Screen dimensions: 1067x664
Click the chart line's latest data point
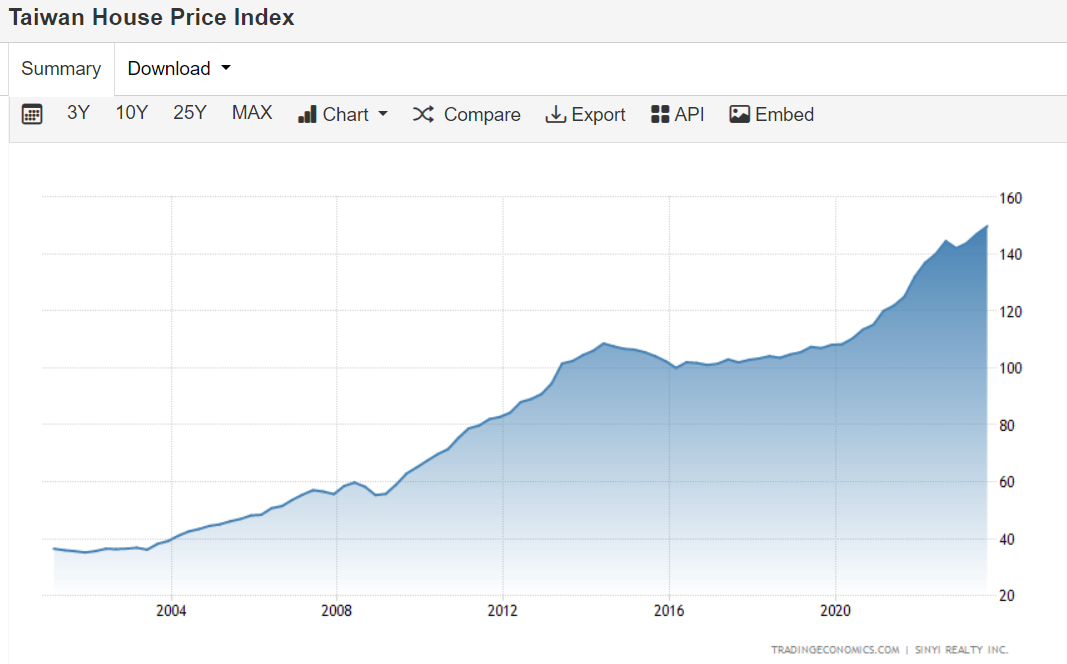(x=987, y=226)
